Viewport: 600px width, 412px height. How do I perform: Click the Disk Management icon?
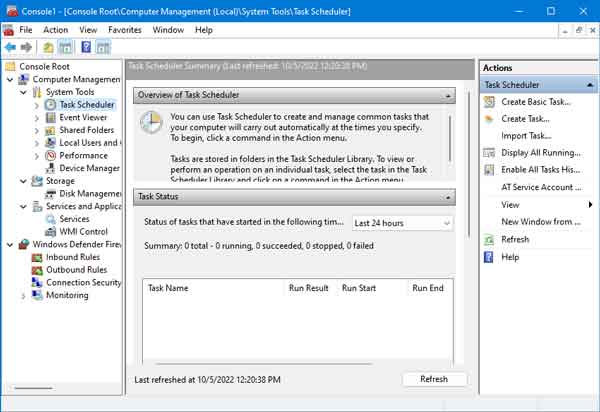pyautogui.click(x=50, y=194)
